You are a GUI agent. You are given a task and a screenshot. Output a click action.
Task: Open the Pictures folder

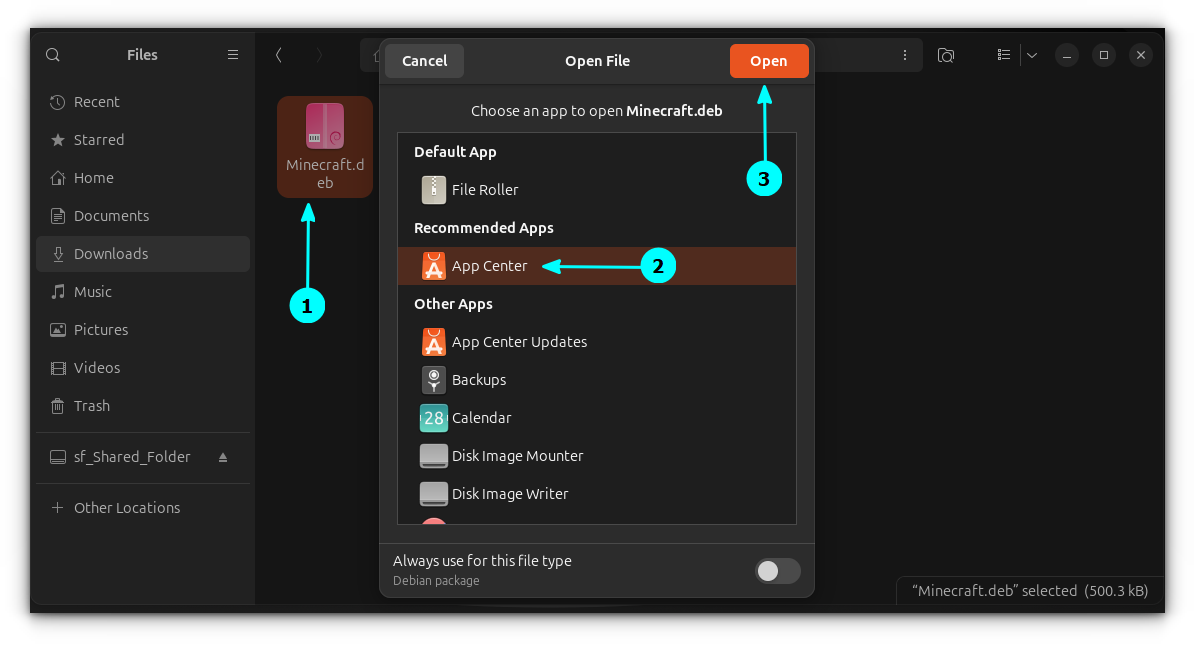point(143,330)
